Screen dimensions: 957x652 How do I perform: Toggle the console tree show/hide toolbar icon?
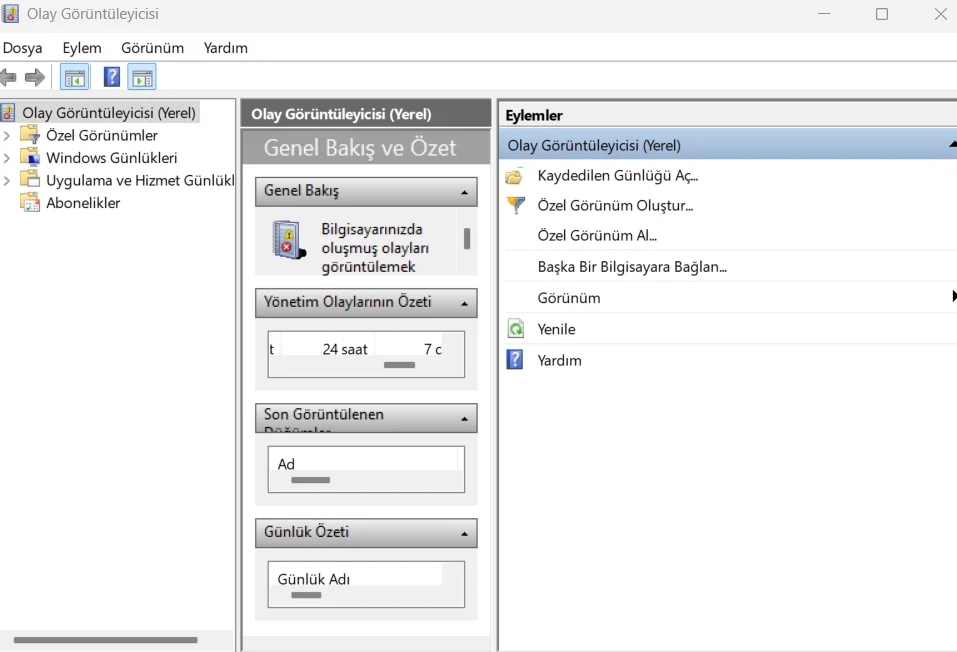tap(74, 78)
